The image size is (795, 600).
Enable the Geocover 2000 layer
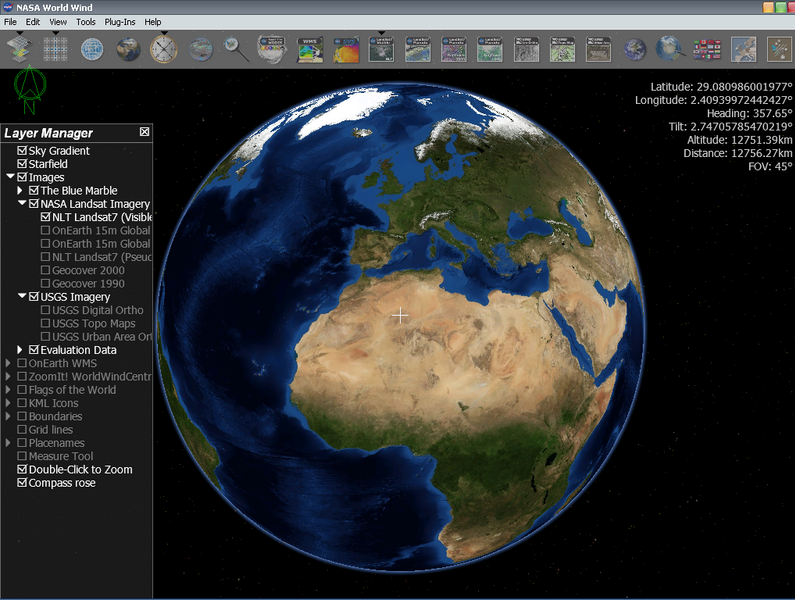pos(45,270)
